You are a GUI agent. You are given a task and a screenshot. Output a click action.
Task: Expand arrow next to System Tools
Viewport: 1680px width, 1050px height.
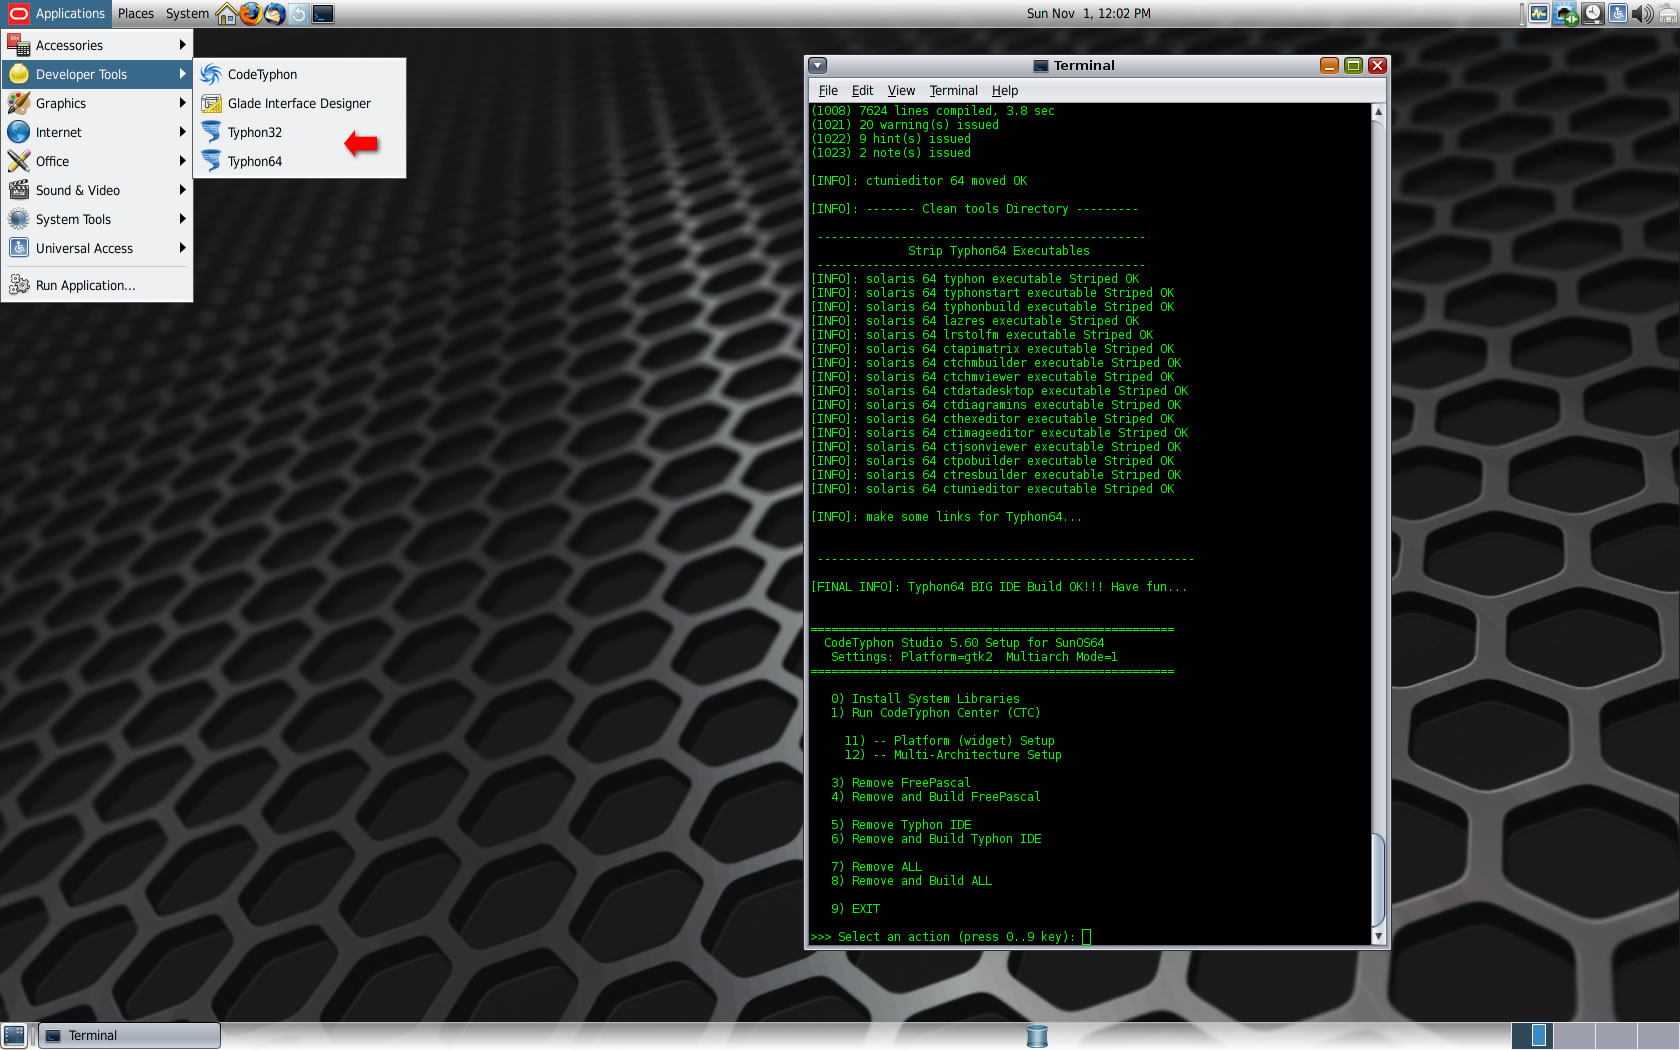(182, 219)
